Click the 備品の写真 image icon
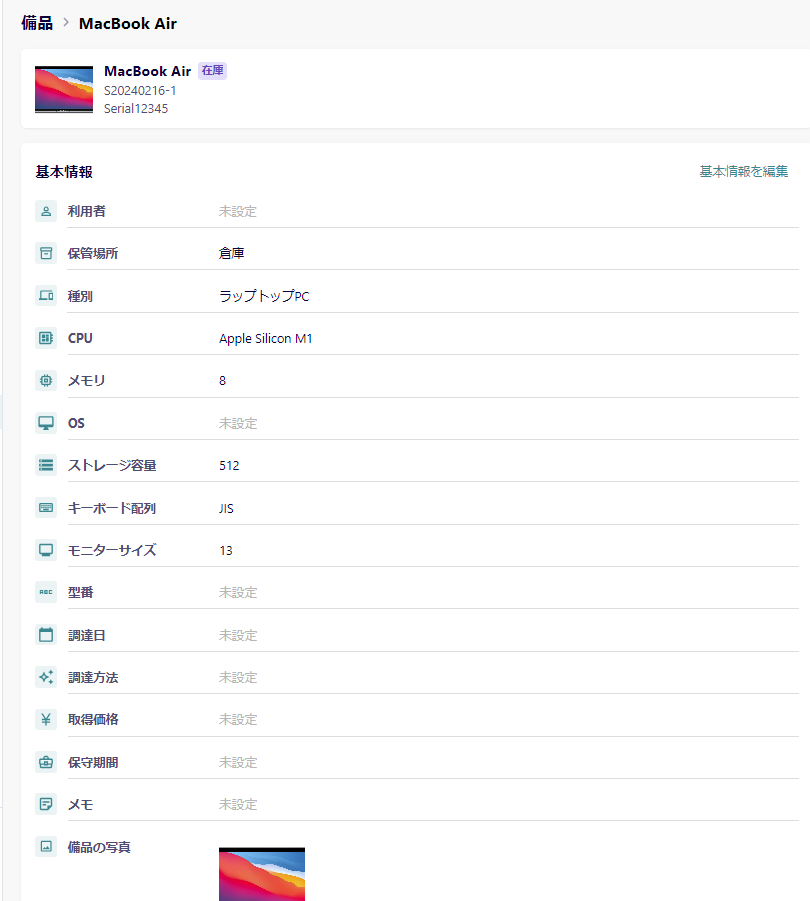 [46, 846]
